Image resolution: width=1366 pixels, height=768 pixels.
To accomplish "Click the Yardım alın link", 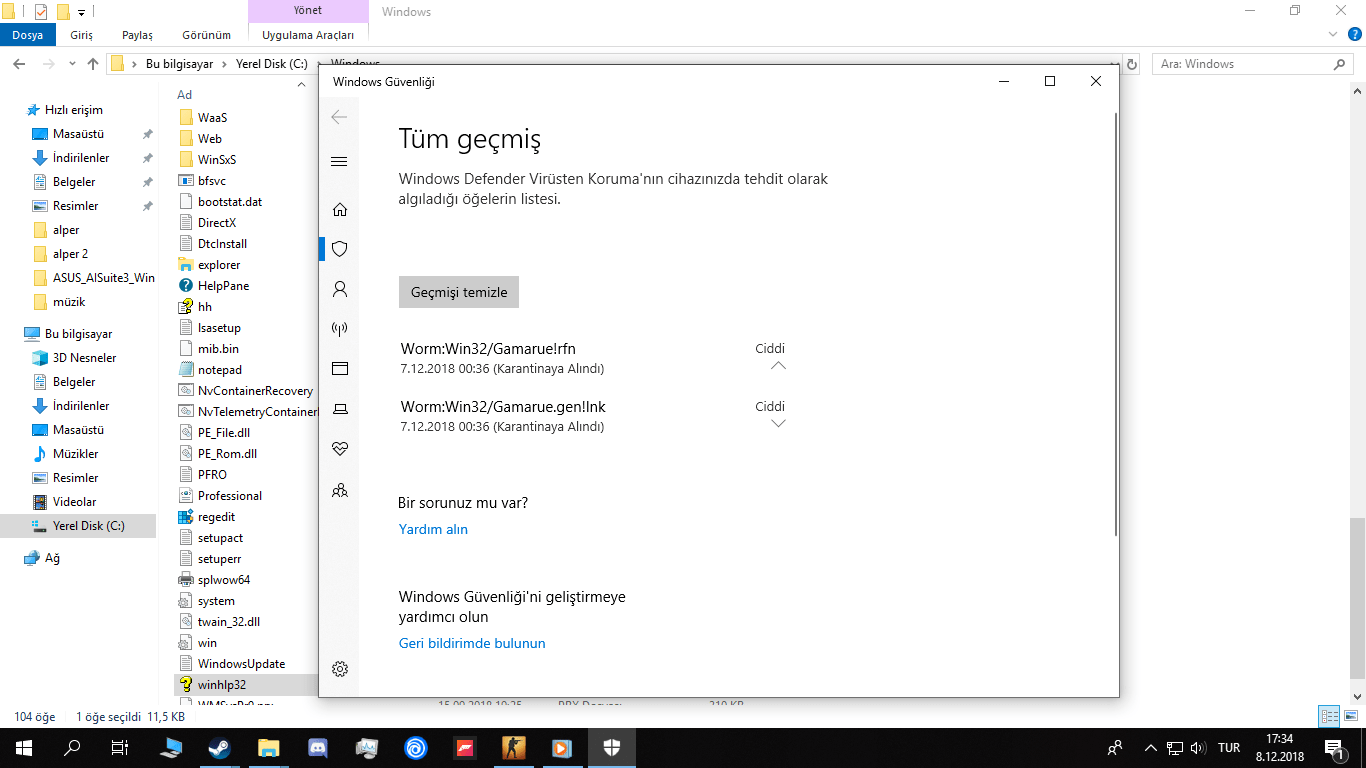I will point(433,529).
